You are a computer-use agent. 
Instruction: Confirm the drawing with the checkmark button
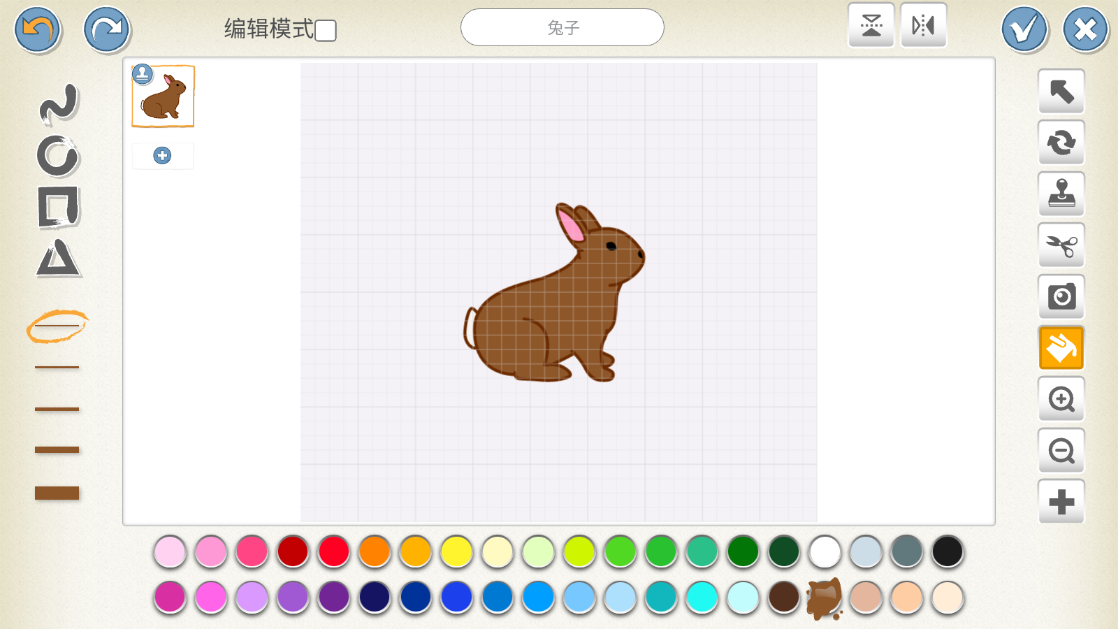pos(1024,29)
